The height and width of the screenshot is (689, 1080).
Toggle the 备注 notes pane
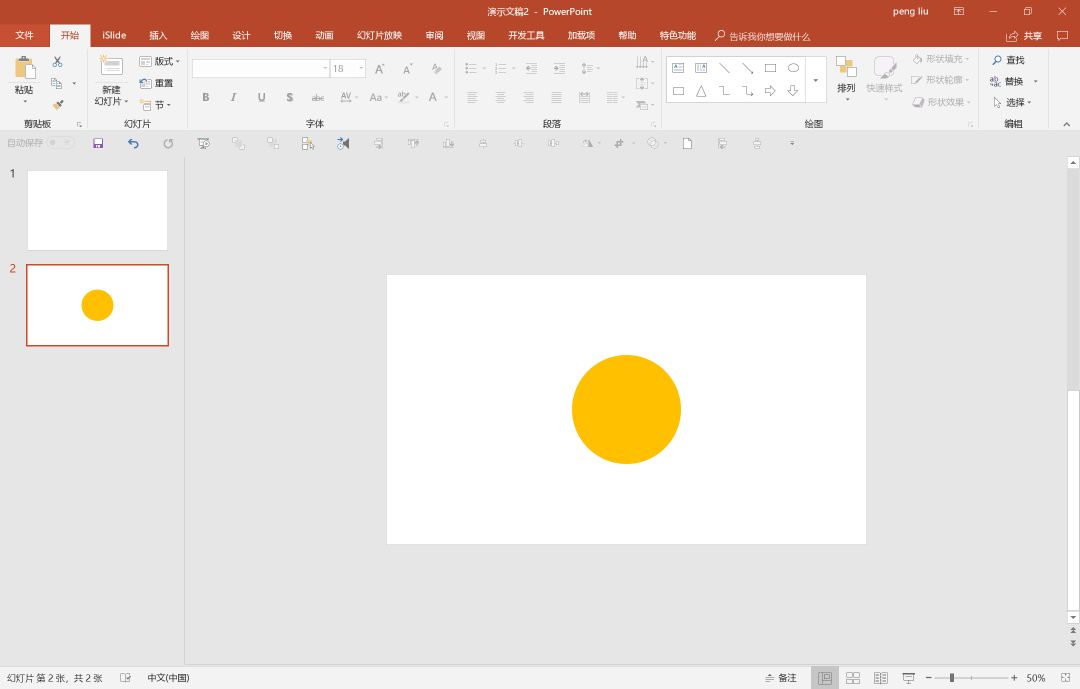[x=781, y=678]
